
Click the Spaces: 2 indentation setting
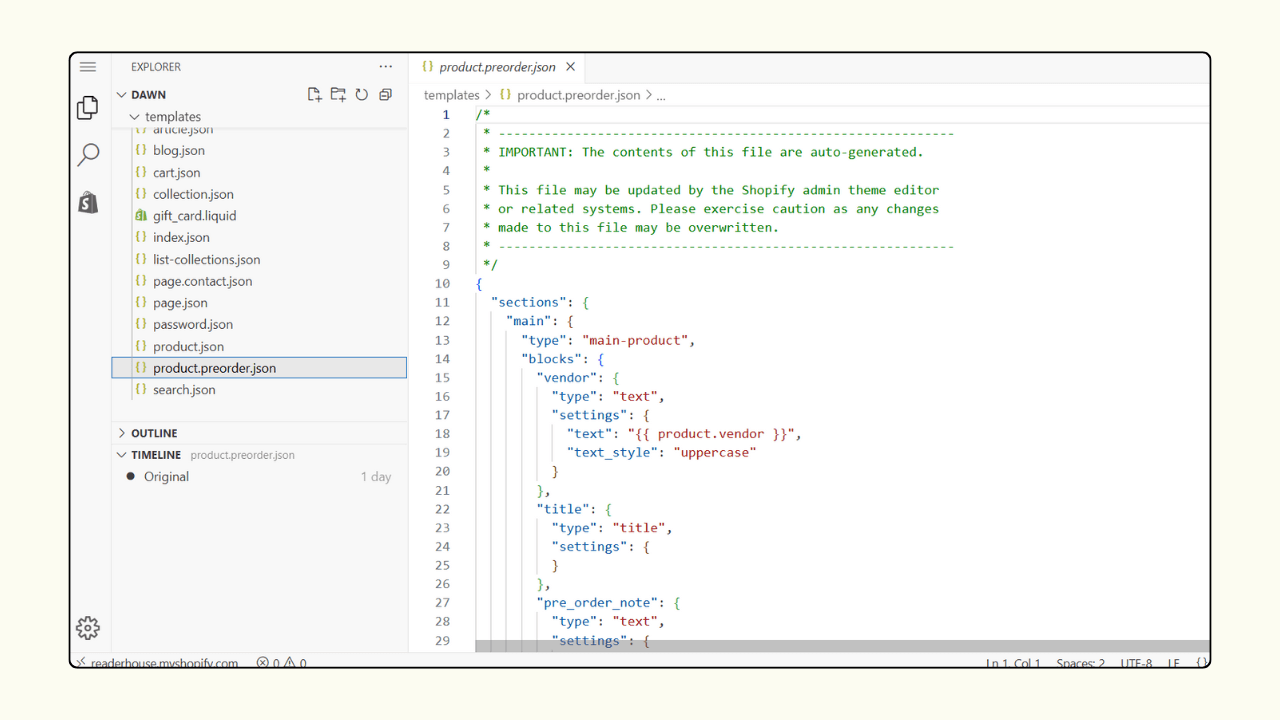pyautogui.click(x=1081, y=662)
